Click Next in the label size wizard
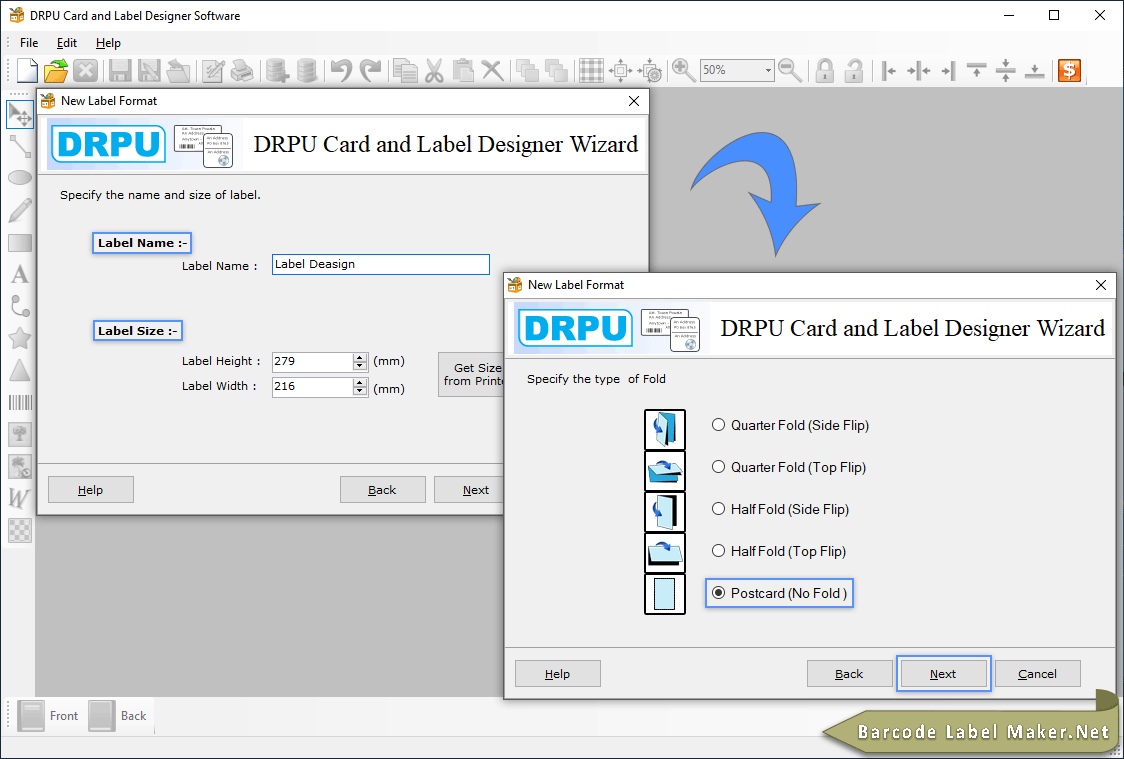 (470, 490)
